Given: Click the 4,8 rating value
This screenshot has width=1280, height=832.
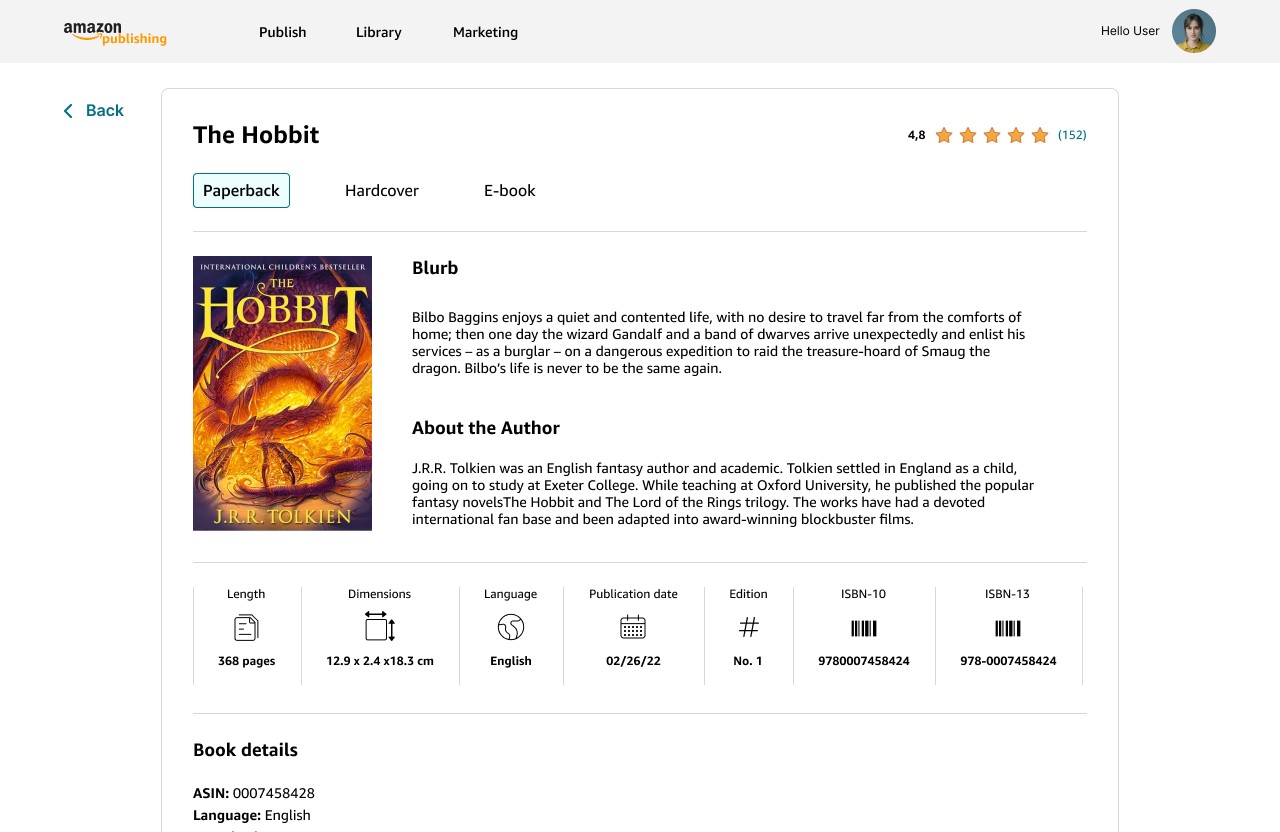Looking at the screenshot, I should [916, 135].
